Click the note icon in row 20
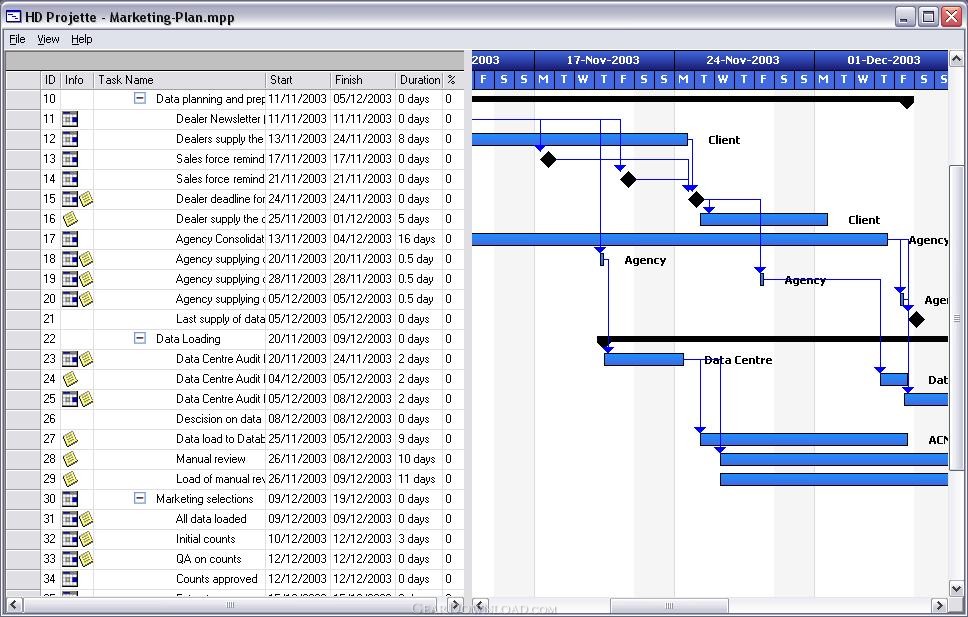The height and width of the screenshot is (617, 968). 86,299
